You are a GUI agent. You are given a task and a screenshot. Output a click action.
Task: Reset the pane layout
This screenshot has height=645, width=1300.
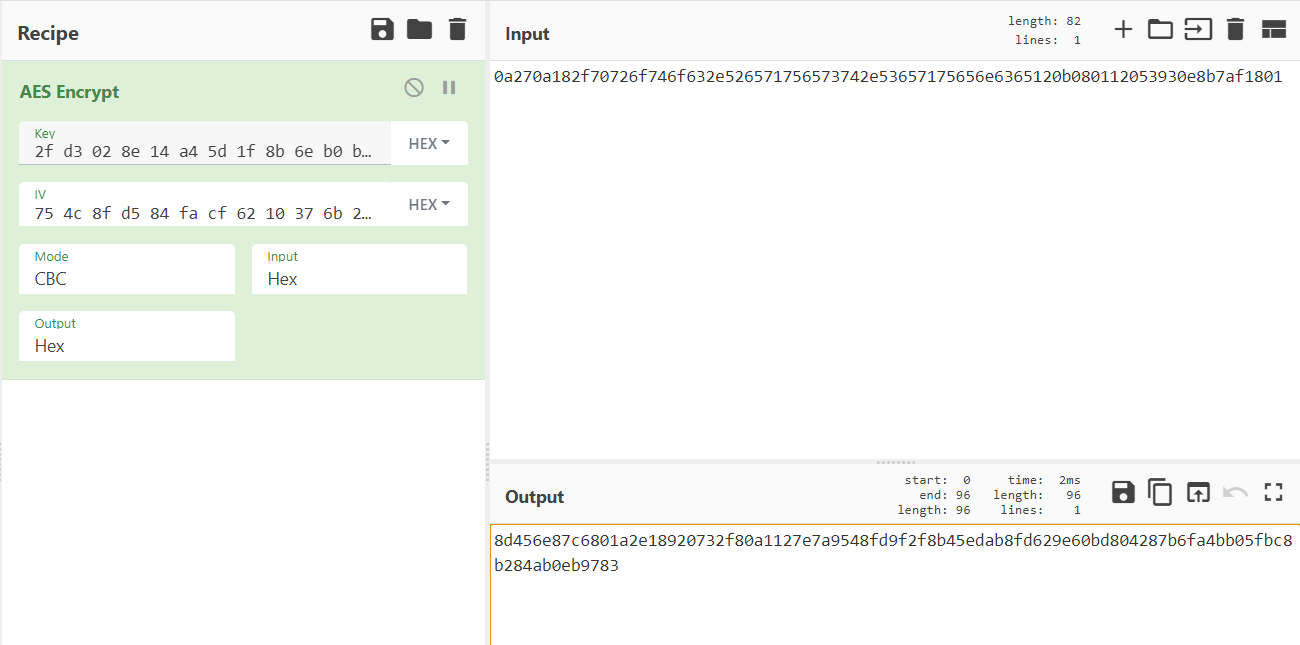click(1273, 30)
